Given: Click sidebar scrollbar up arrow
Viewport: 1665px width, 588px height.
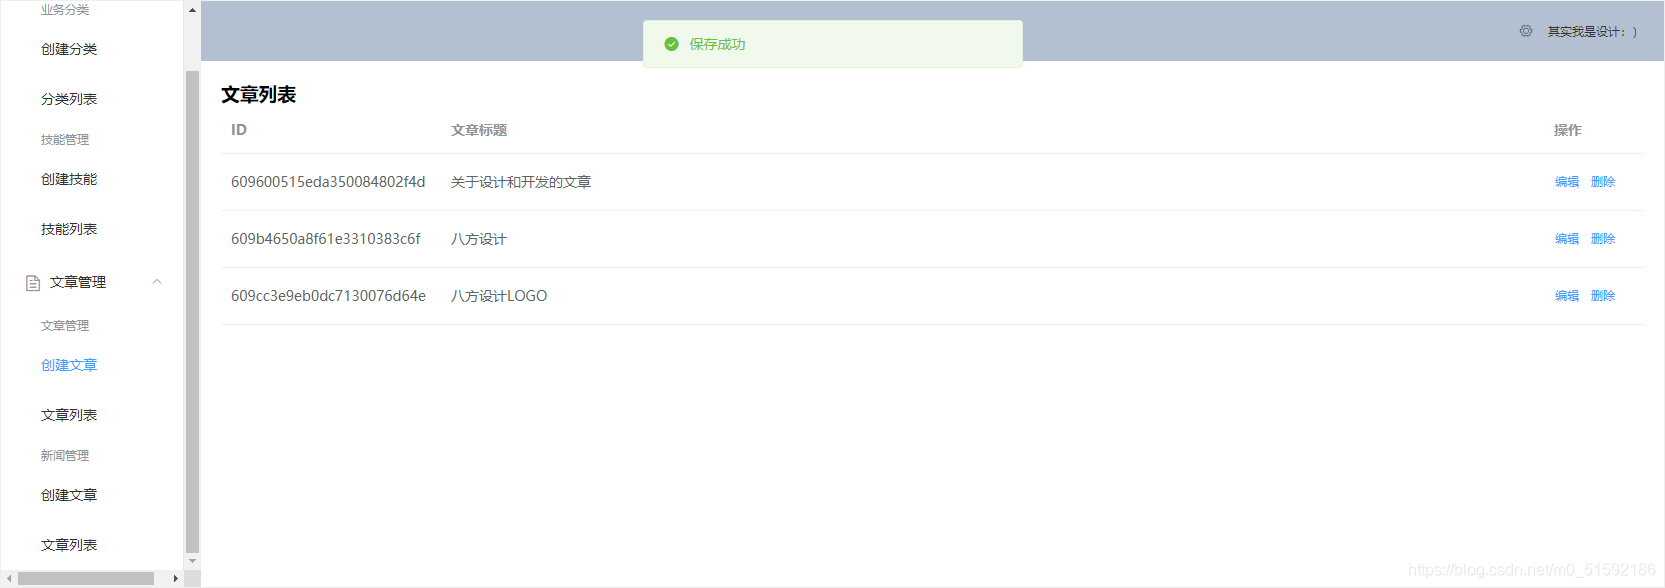Looking at the screenshot, I should tap(192, 10).
